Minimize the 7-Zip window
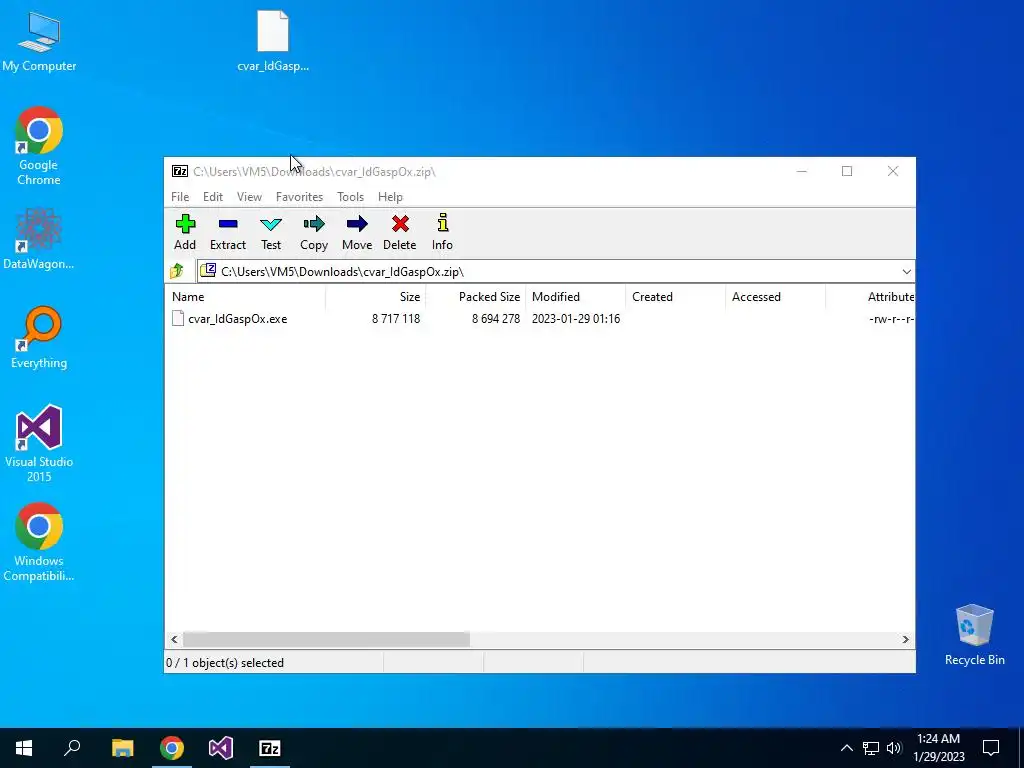Image resolution: width=1024 pixels, height=768 pixels. pos(802,171)
